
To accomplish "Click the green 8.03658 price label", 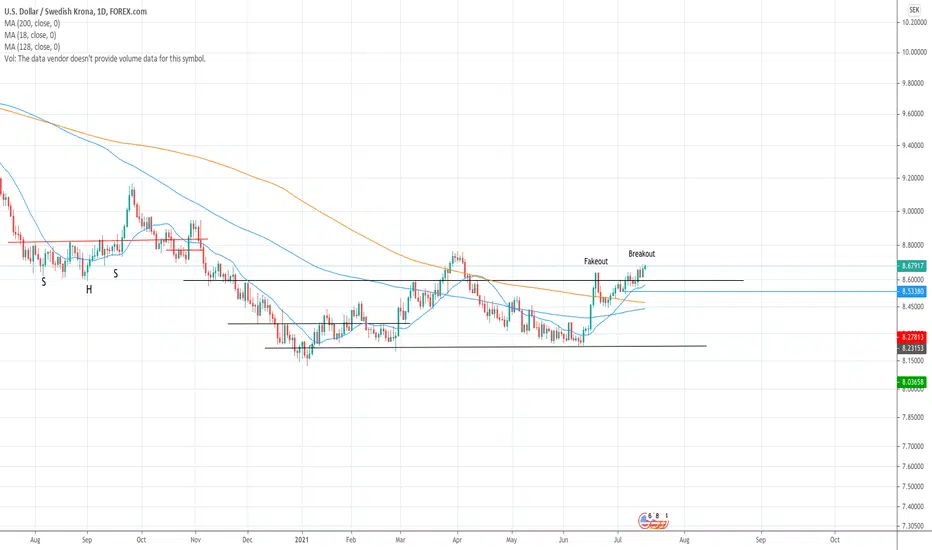I will [911, 382].
